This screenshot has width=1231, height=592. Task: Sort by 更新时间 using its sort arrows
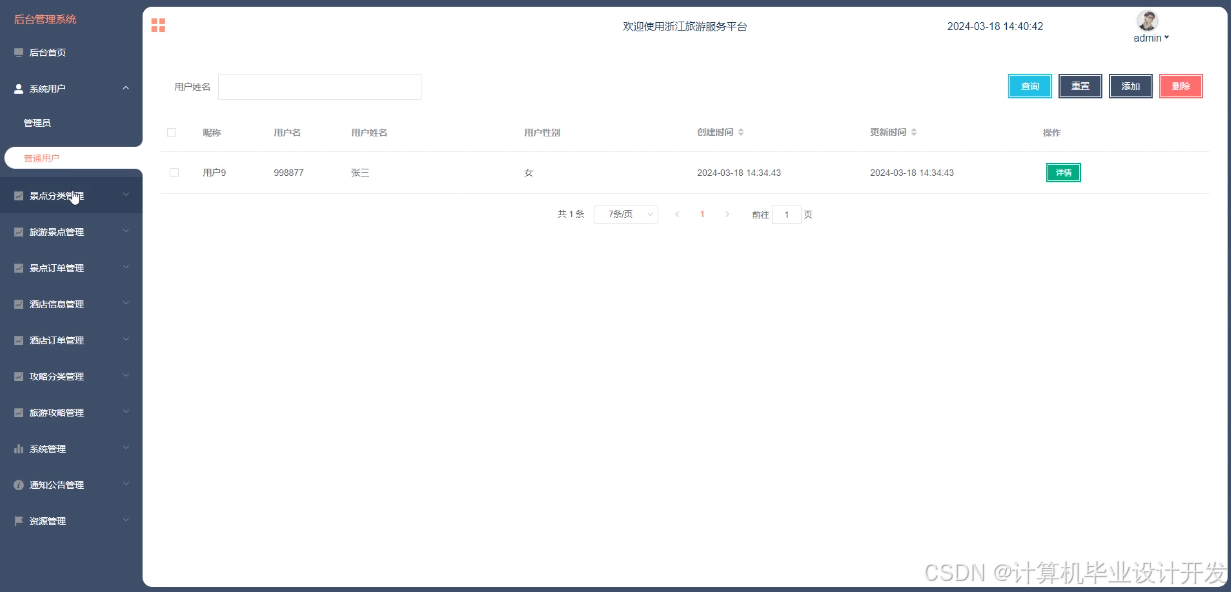(914, 132)
